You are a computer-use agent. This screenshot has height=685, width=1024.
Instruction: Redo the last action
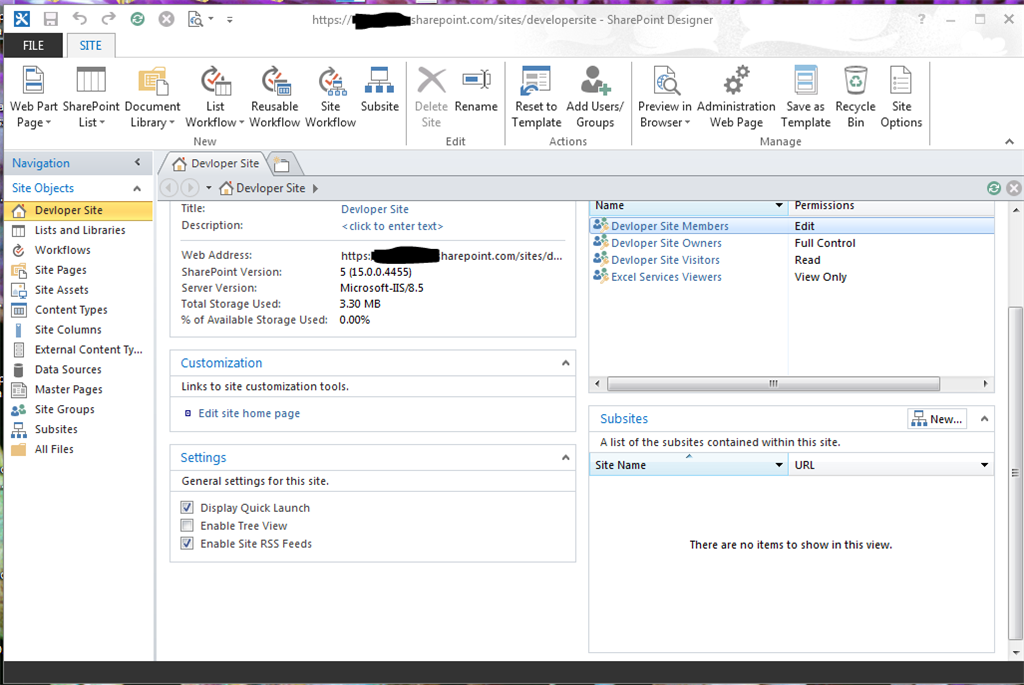(108, 19)
